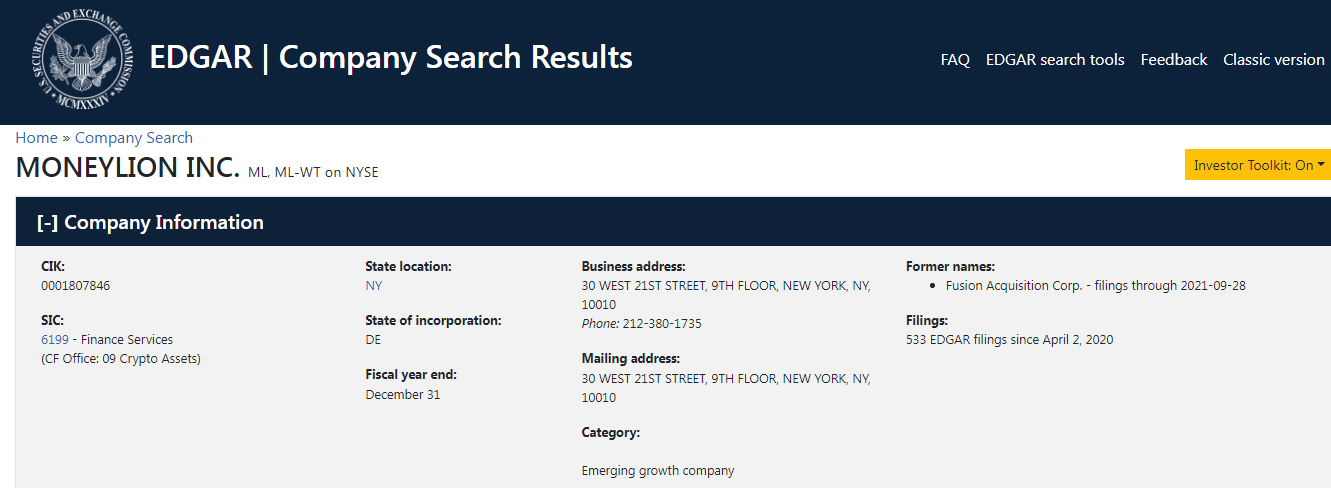Collapse the Company Information section

point(150,222)
